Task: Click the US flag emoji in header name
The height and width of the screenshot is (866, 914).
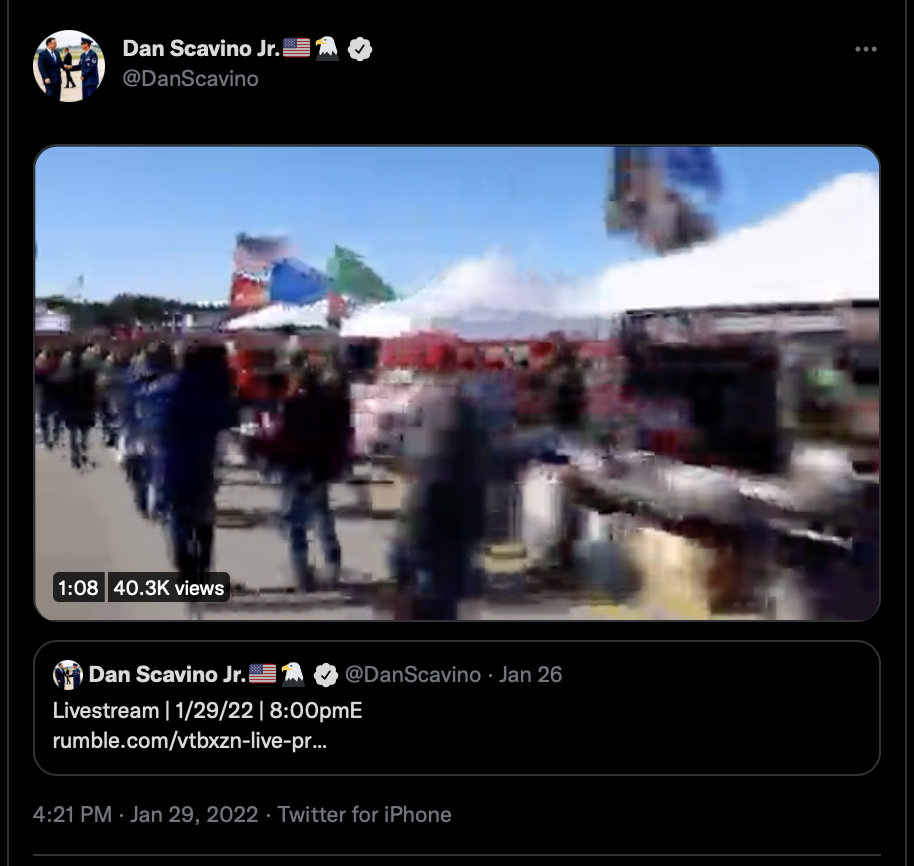Action: pyautogui.click(x=296, y=48)
